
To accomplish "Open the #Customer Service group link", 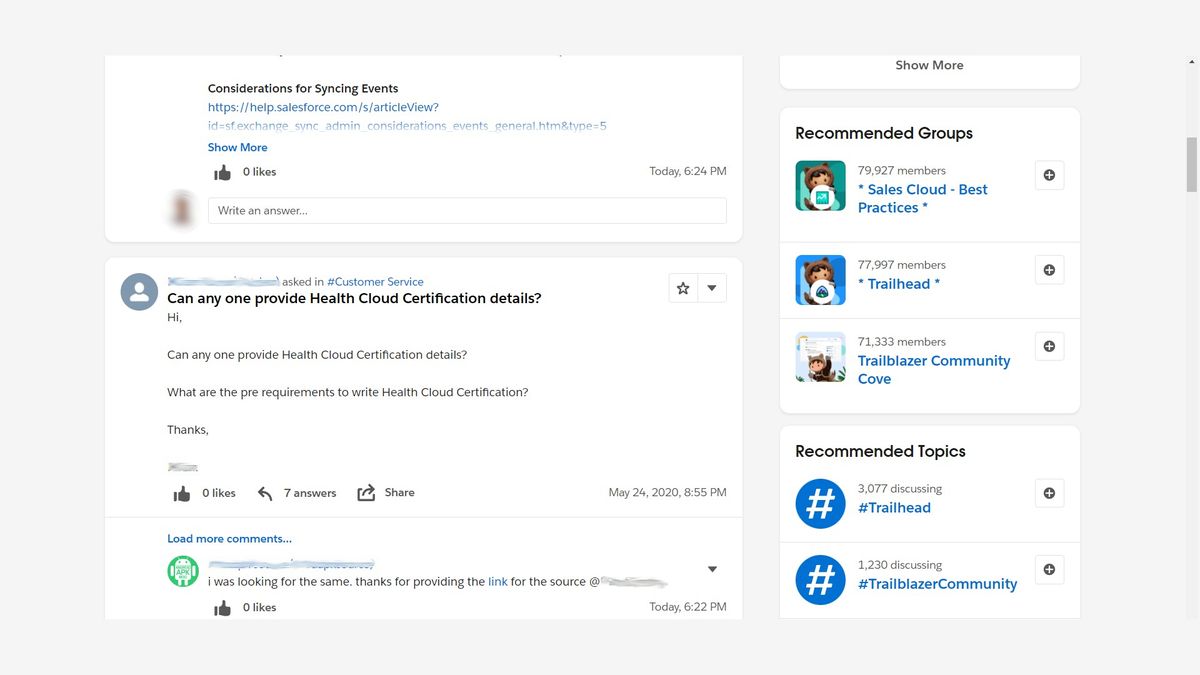I will tap(375, 281).
